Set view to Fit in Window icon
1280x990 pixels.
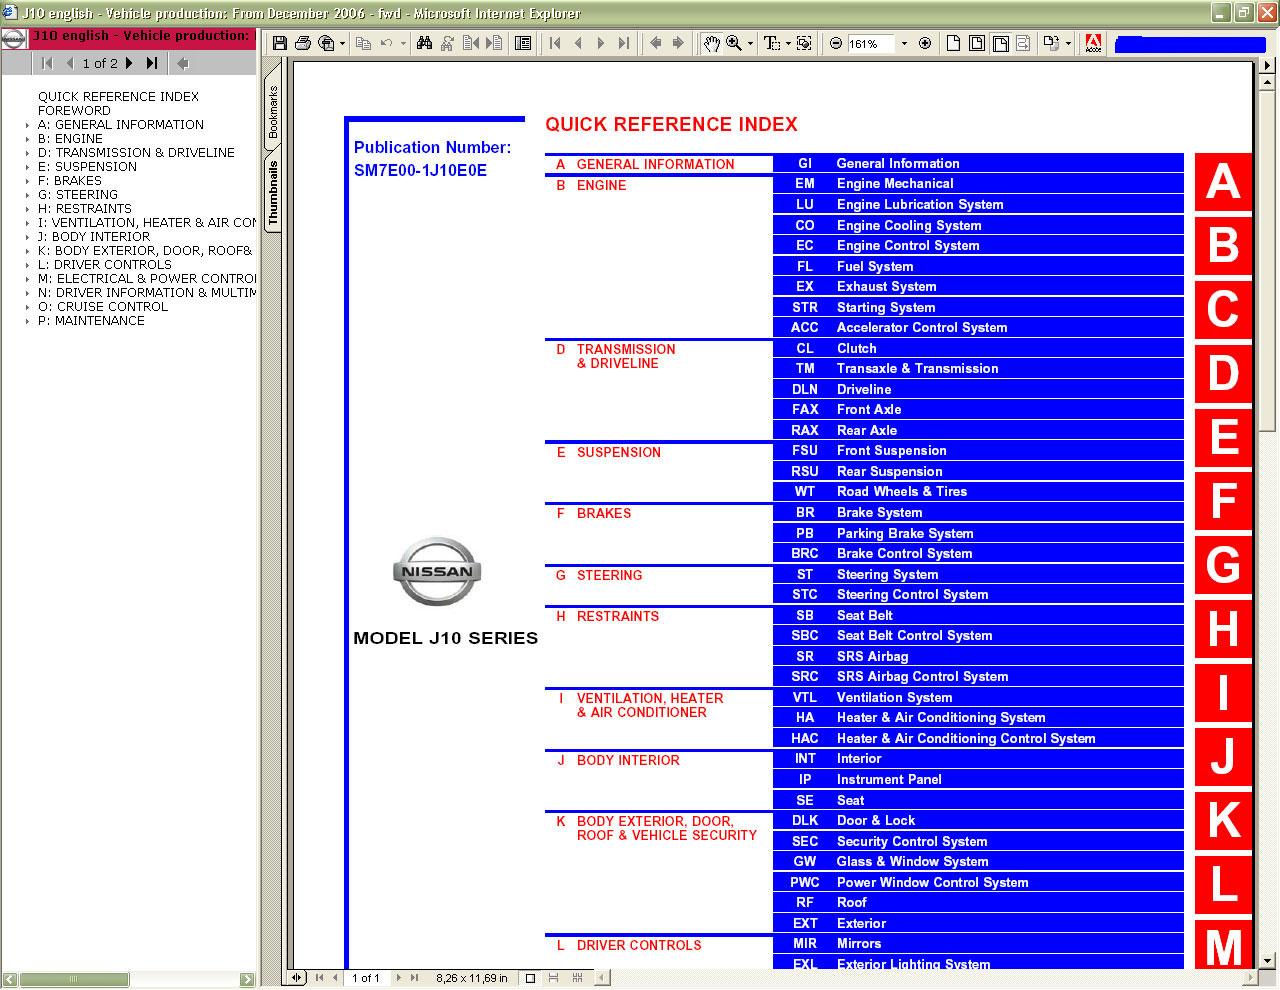[977, 43]
